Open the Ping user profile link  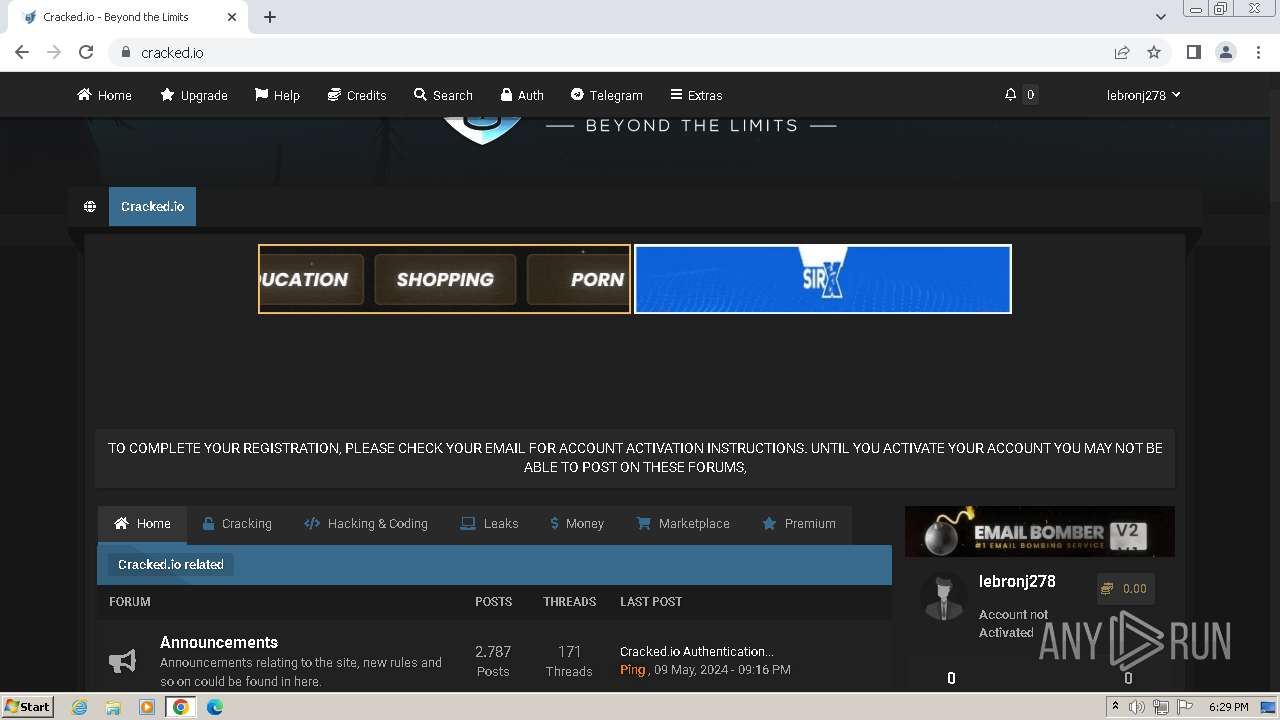632,670
